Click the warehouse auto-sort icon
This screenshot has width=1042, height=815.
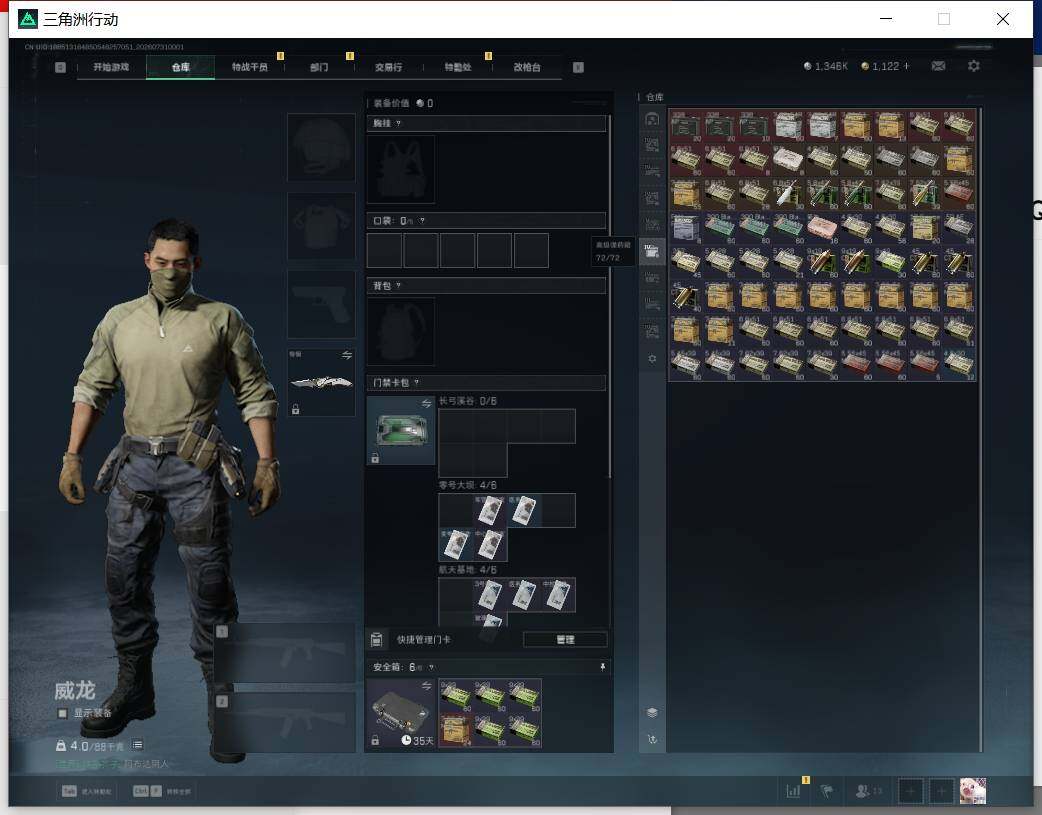652,739
